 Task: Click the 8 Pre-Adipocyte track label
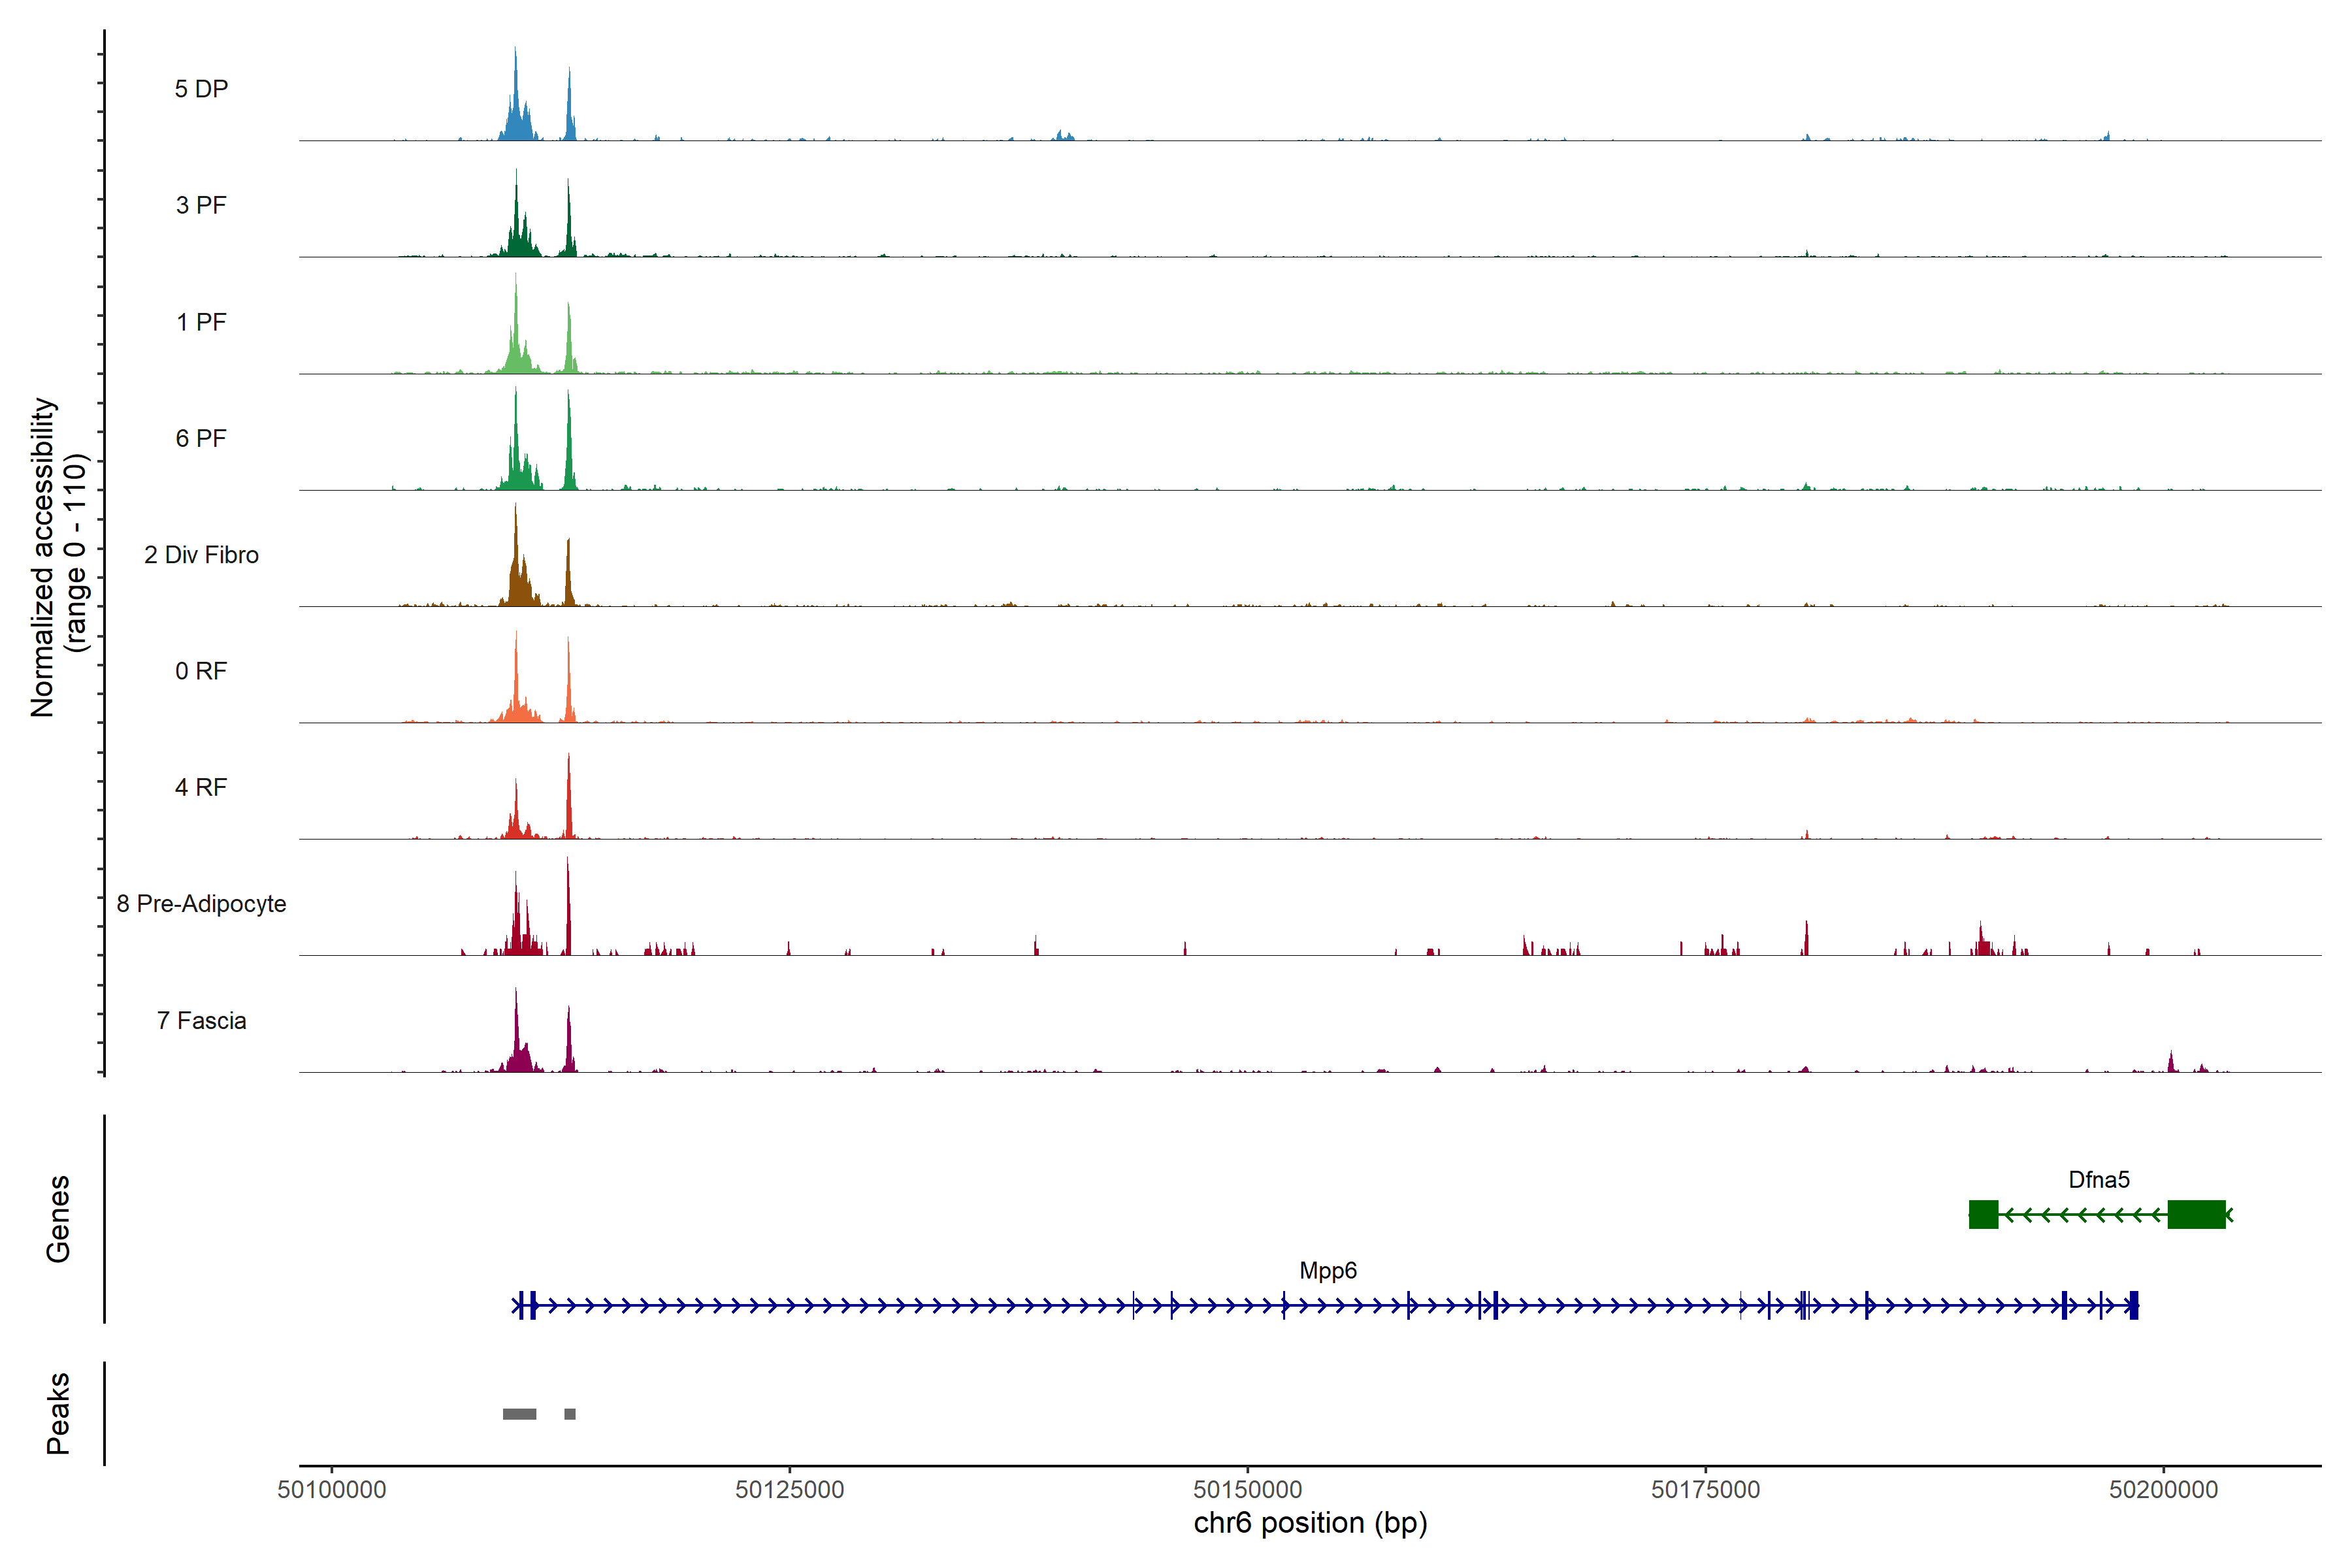(201, 904)
